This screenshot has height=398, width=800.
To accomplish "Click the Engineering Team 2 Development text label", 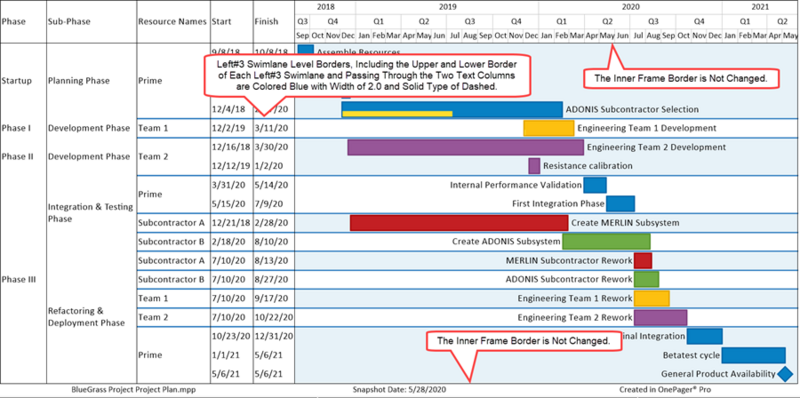I will pyautogui.click(x=656, y=147).
